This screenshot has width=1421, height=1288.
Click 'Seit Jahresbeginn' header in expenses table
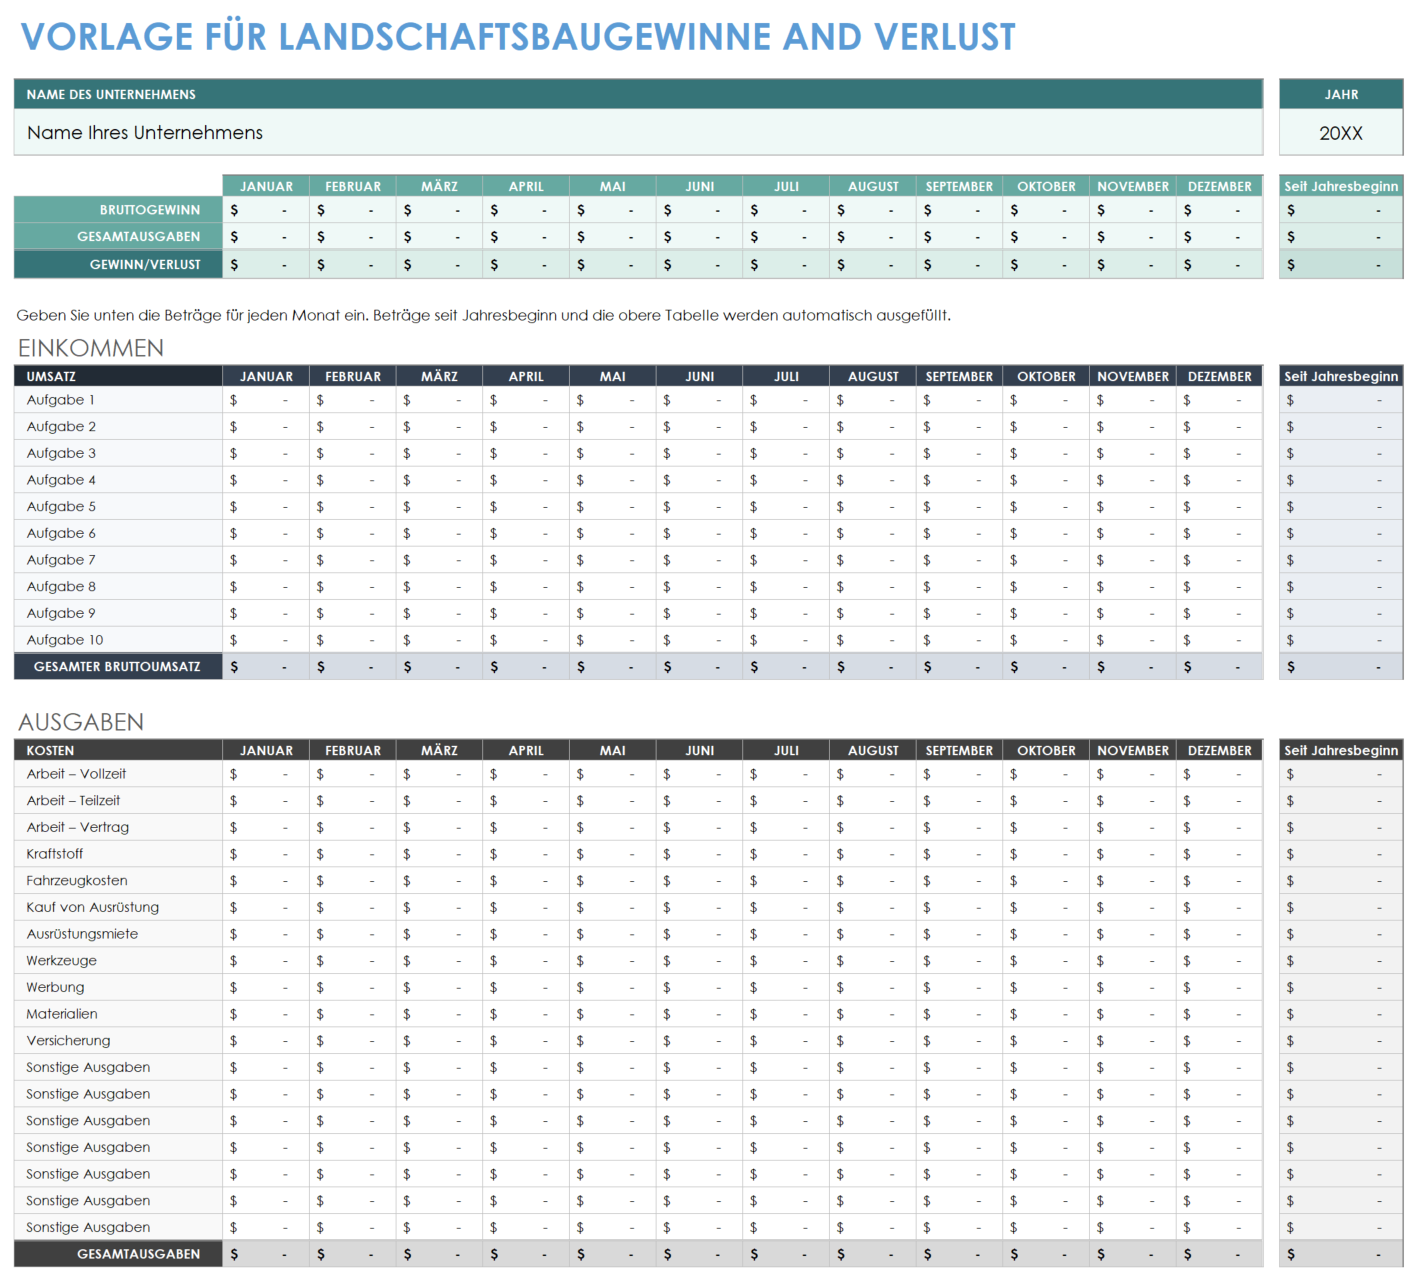pos(1341,750)
